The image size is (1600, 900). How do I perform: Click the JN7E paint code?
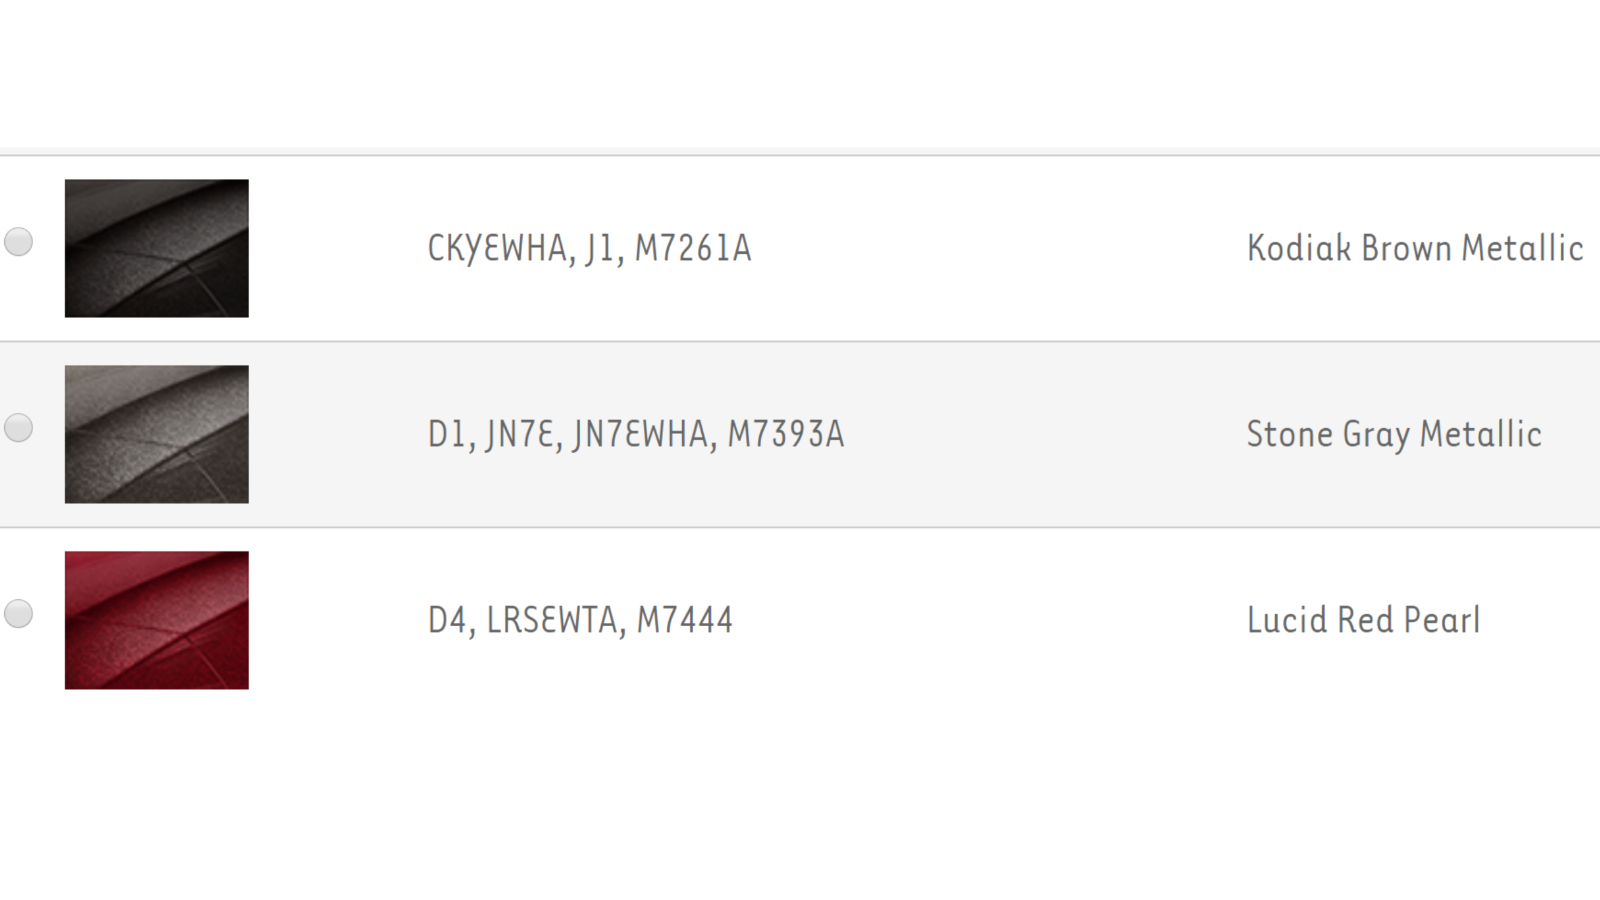tap(520, 434)
